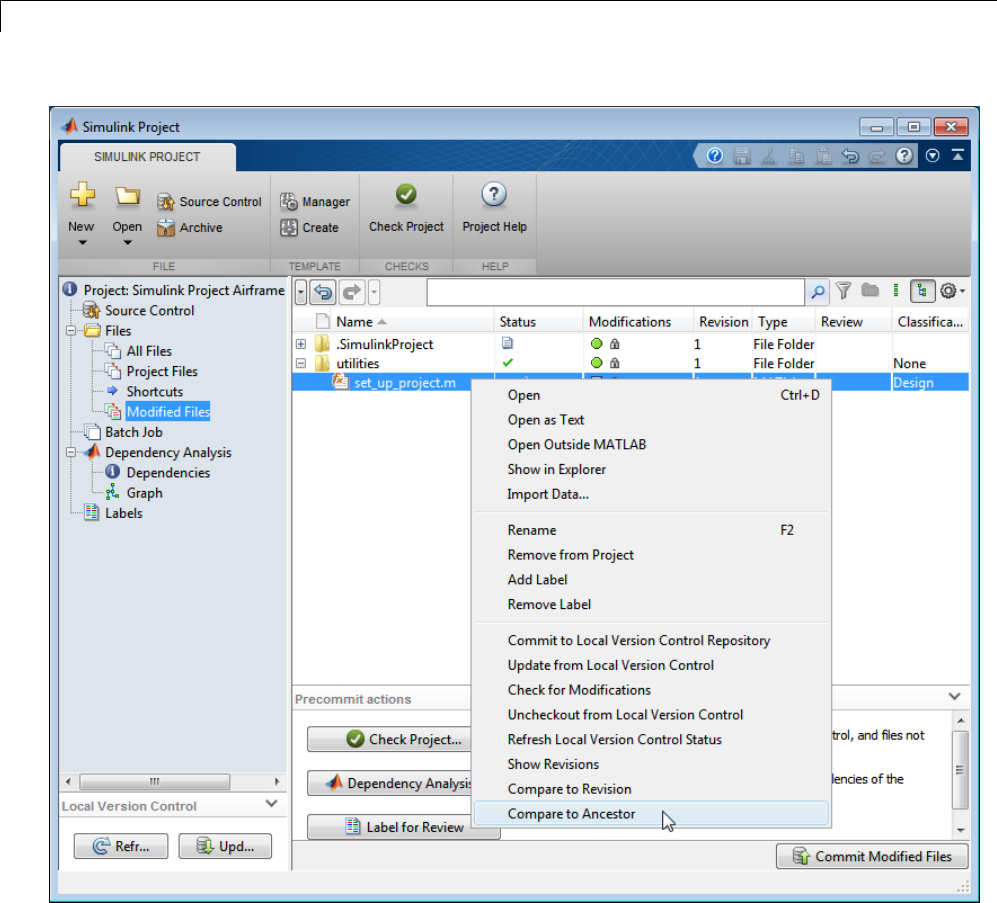
Task: Click into the file search input field
Action: (615, 293)
